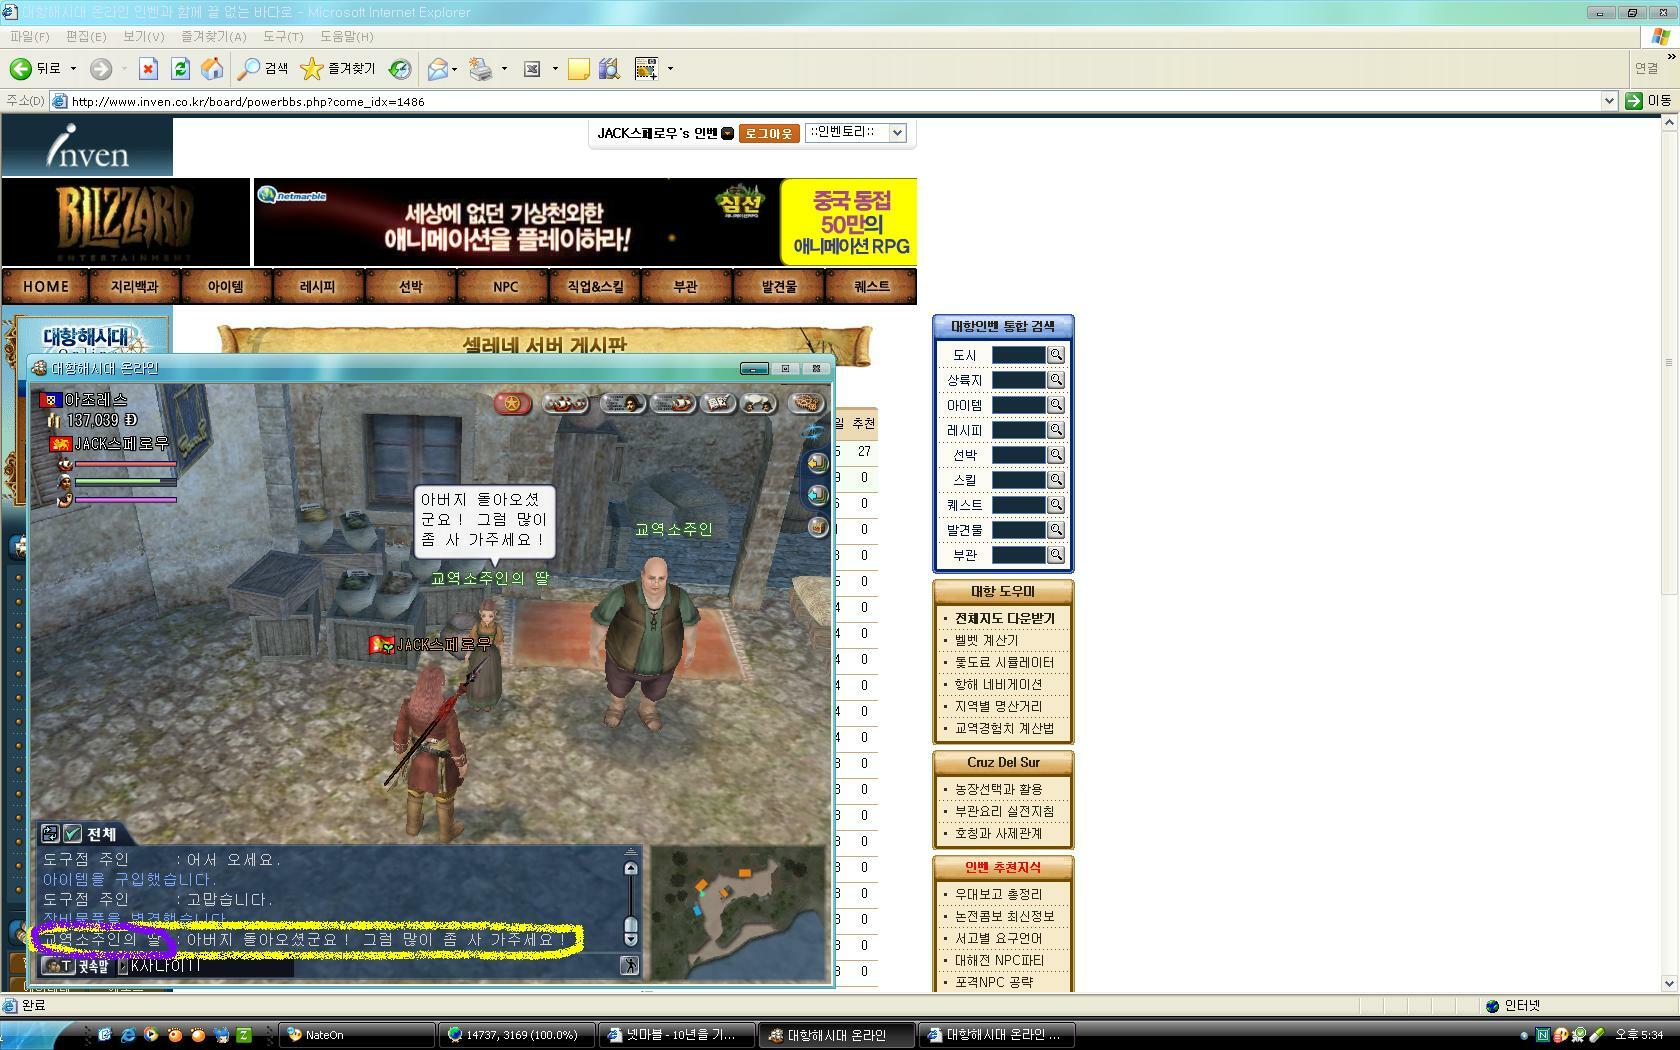Click the IE Refresh toolbar icon

pyautogui.click(x=180, y=69)
